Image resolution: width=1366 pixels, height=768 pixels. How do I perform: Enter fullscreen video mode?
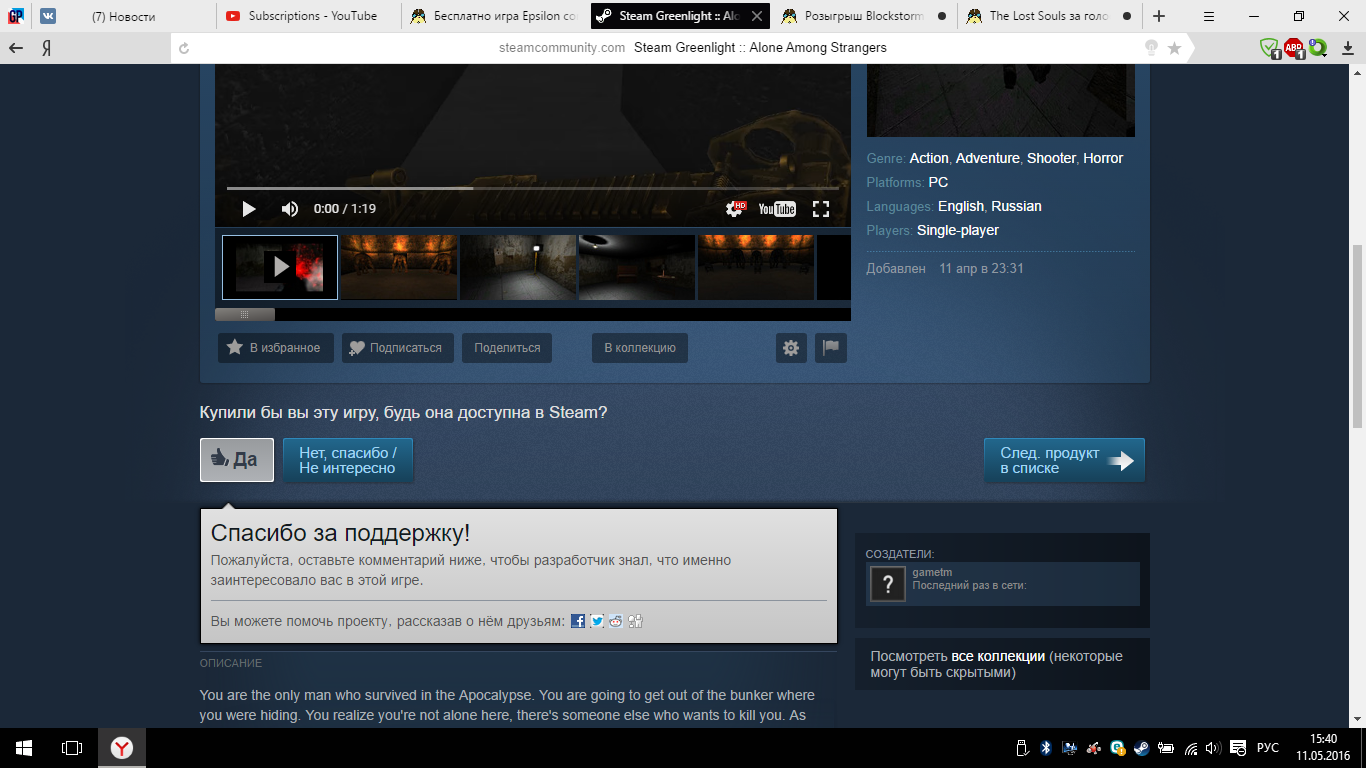point(821,209)
